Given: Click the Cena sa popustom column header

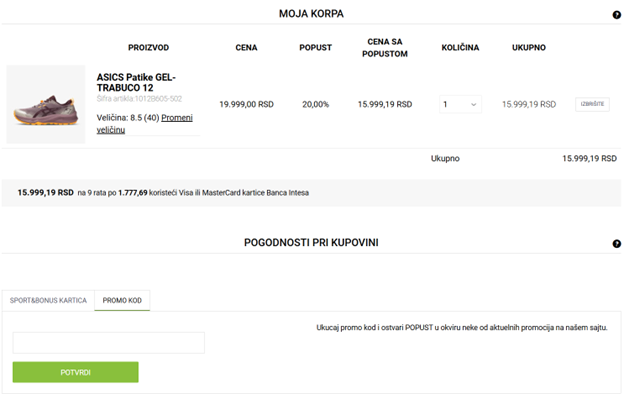Looking at the screenshot, I should 385,48.
